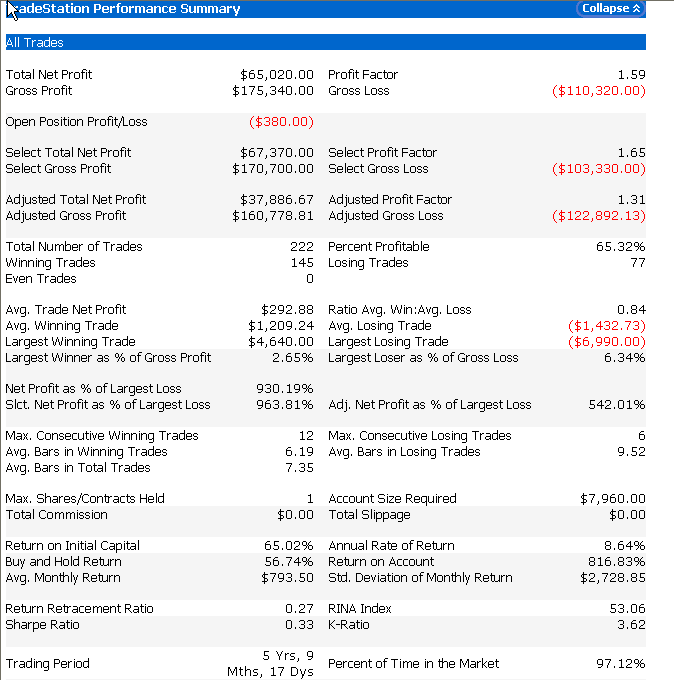Select Avg. Trade Net Profit value $292.88
Image resolution: width=674 pixels, height=680 pixels.
[287, 310]
